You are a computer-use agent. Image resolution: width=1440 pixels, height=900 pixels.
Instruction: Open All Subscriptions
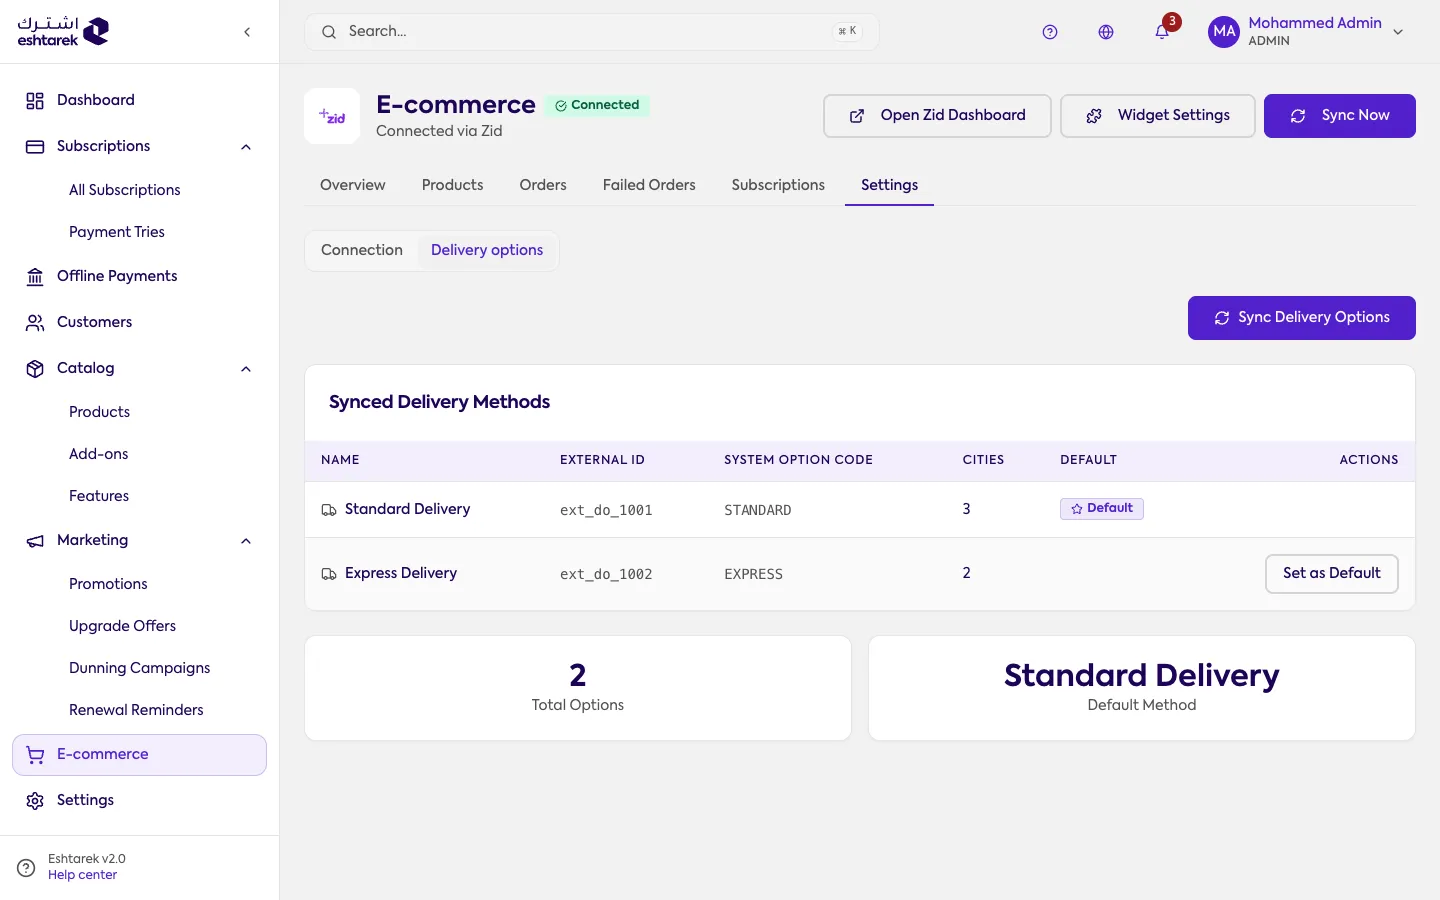click(x=125, y=190)
